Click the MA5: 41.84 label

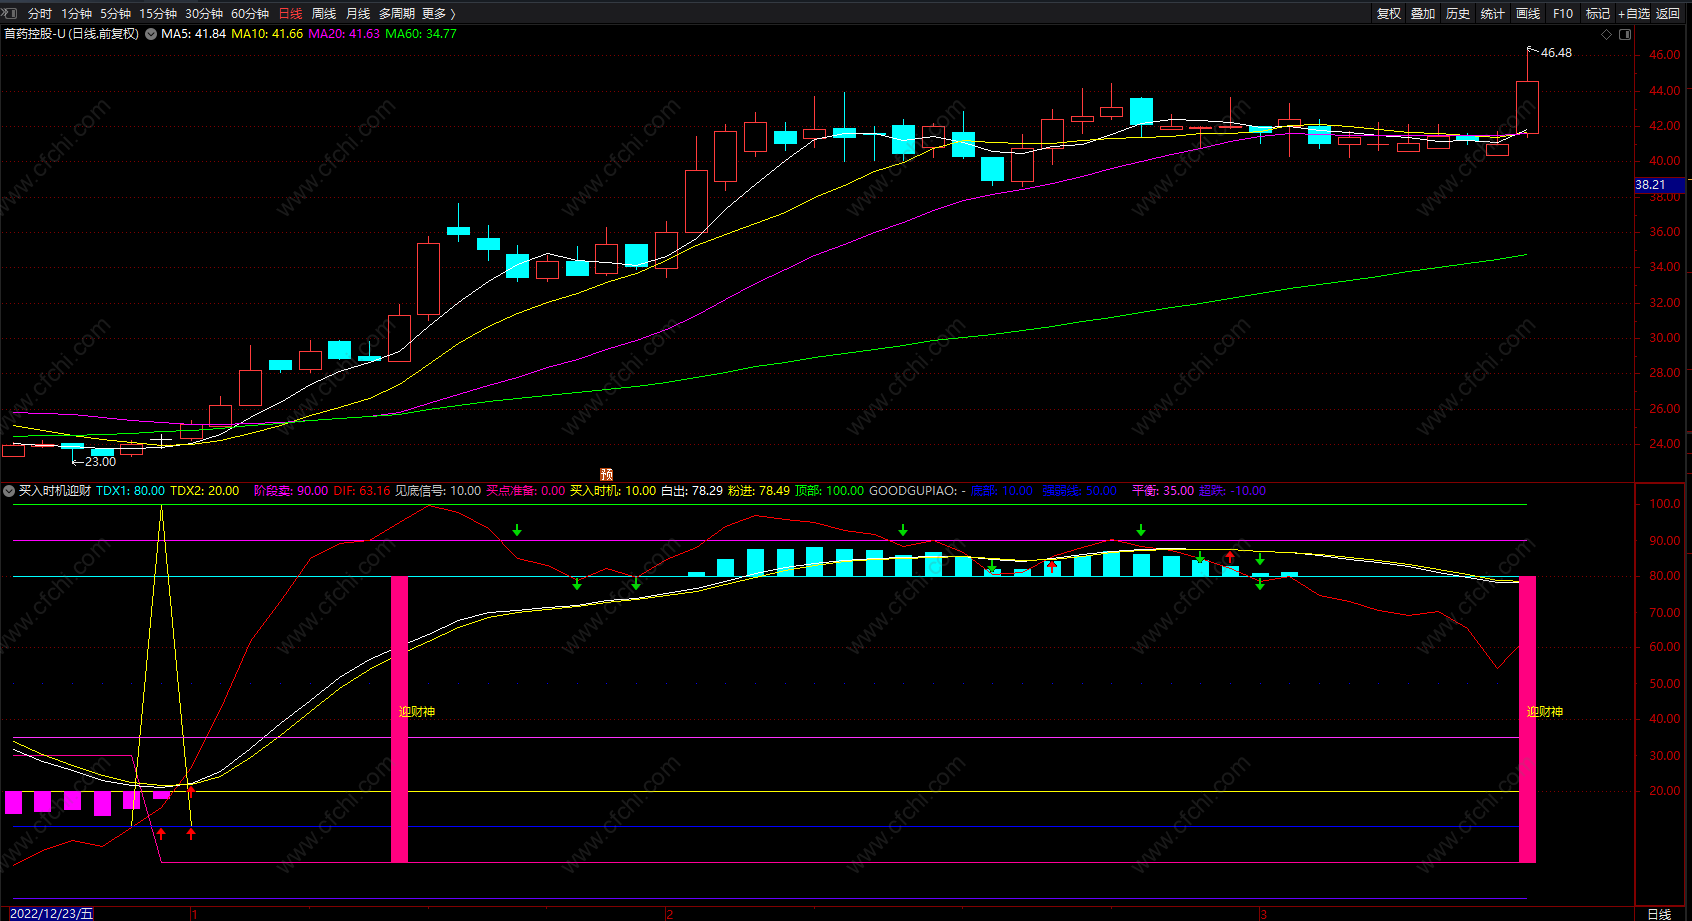tap(193, 34)
